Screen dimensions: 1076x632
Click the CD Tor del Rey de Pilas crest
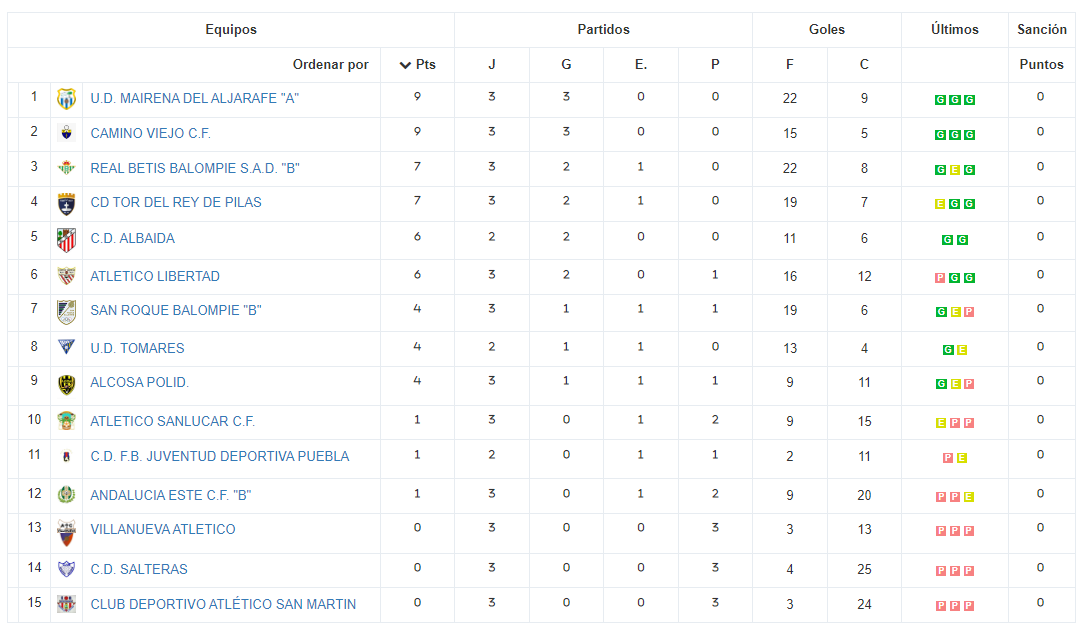67,204
